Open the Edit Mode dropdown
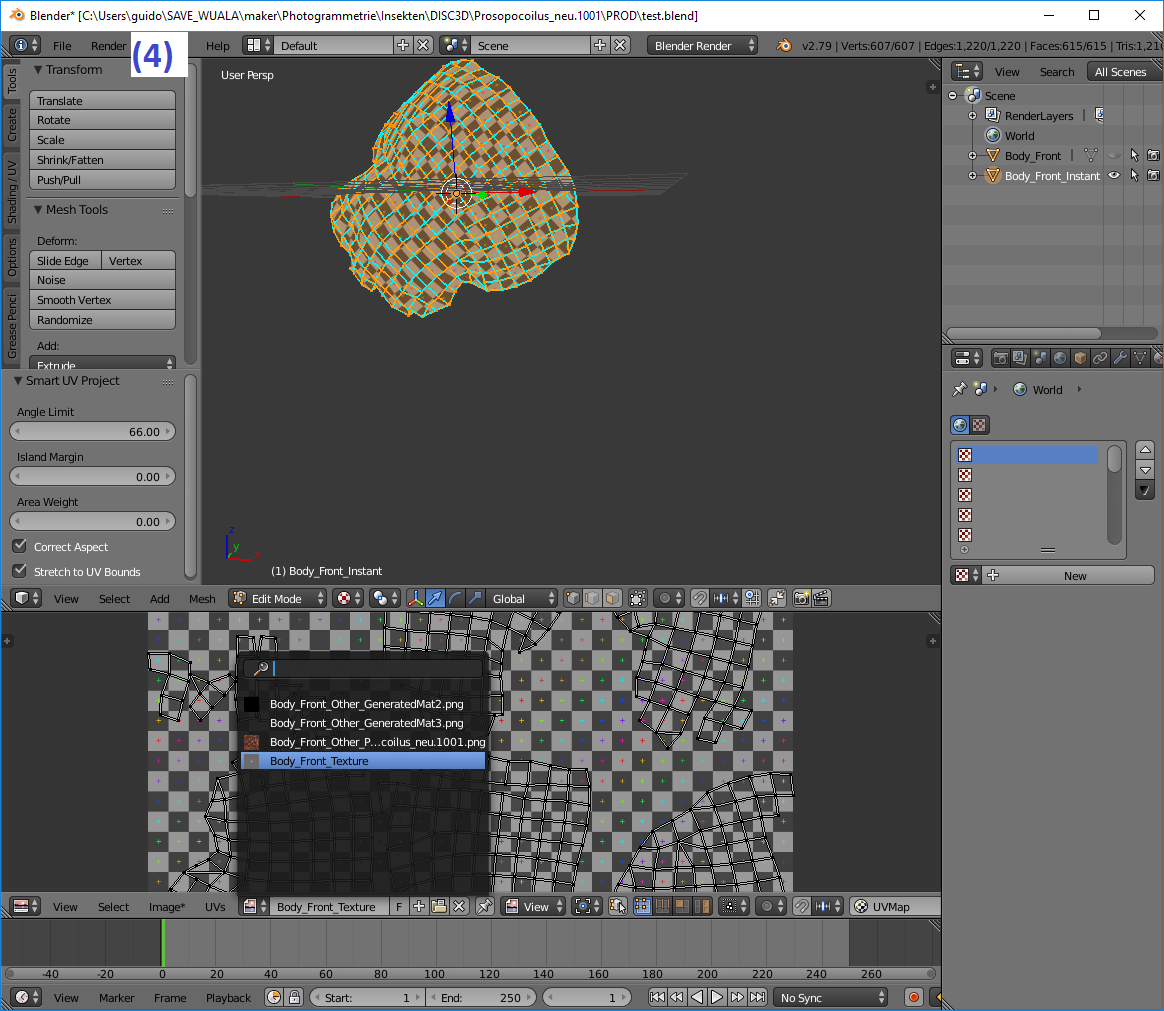 coord(278,599)
